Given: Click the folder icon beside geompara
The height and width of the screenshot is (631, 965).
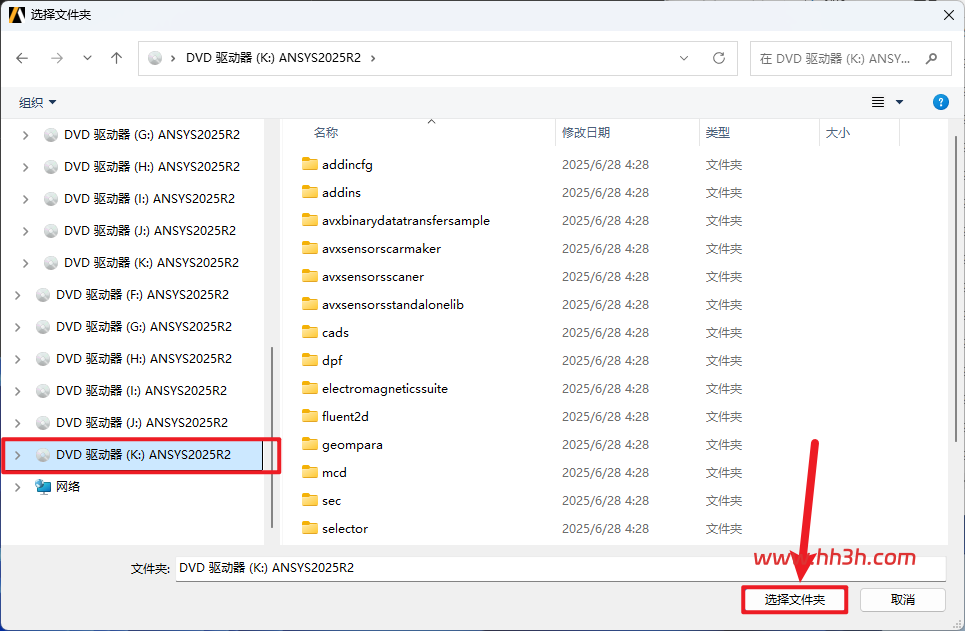Looking at the screenshot, I should point(310,444).
